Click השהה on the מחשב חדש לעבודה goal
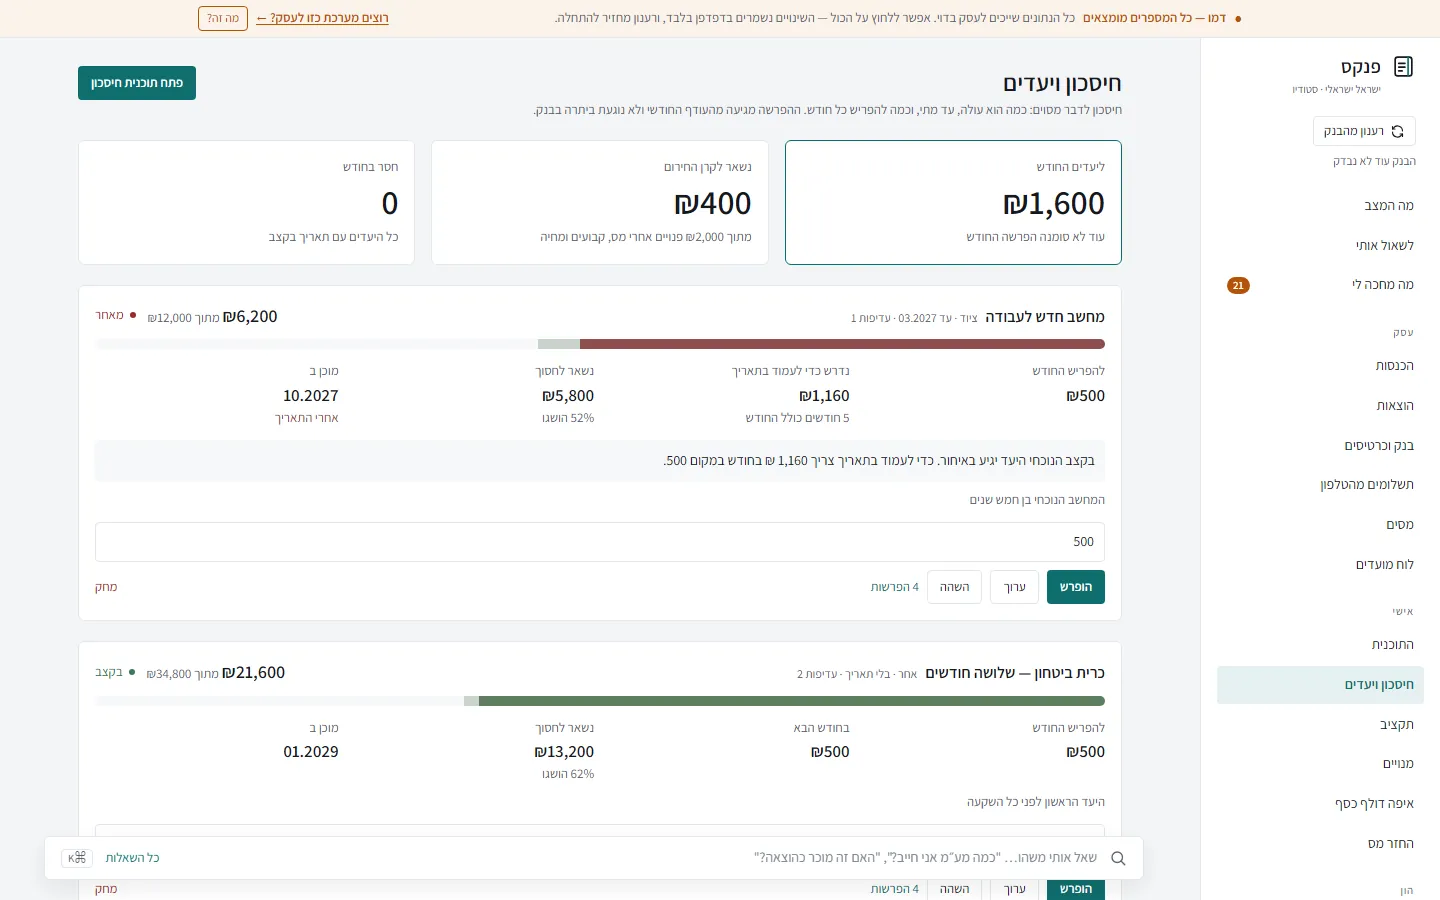Screen dimensions: 1440x900 pyautogui.click(x=955, y=587)
